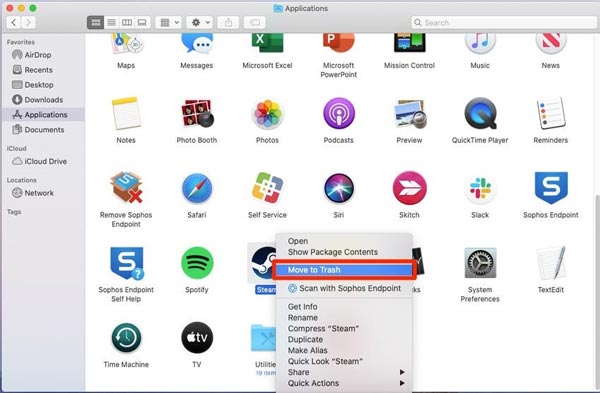Viewport: 600px width, 393px height.
Task: Choose Scan with Sophos Endpoint
Action: pos(344,288)
